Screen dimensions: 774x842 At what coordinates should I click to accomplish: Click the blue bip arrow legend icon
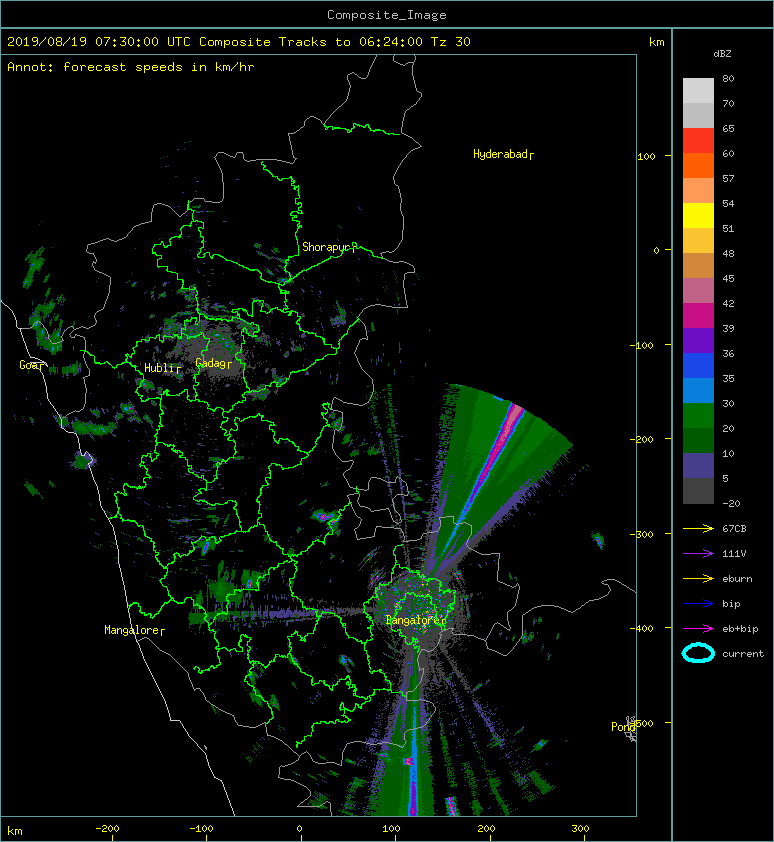pos(698,604)
